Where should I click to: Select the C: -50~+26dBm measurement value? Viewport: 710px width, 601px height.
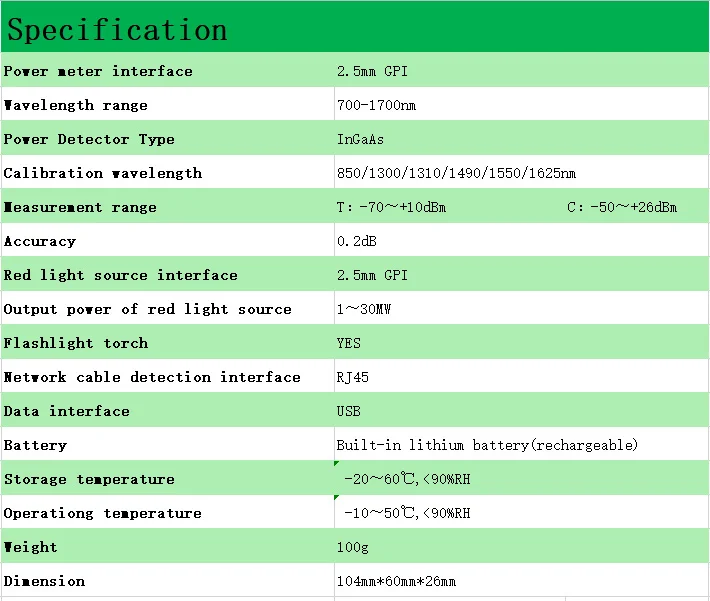coord(622,207)
